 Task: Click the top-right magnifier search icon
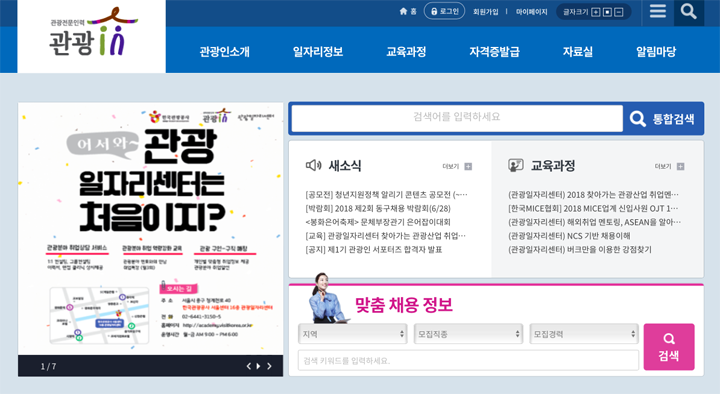coord(688,11)
